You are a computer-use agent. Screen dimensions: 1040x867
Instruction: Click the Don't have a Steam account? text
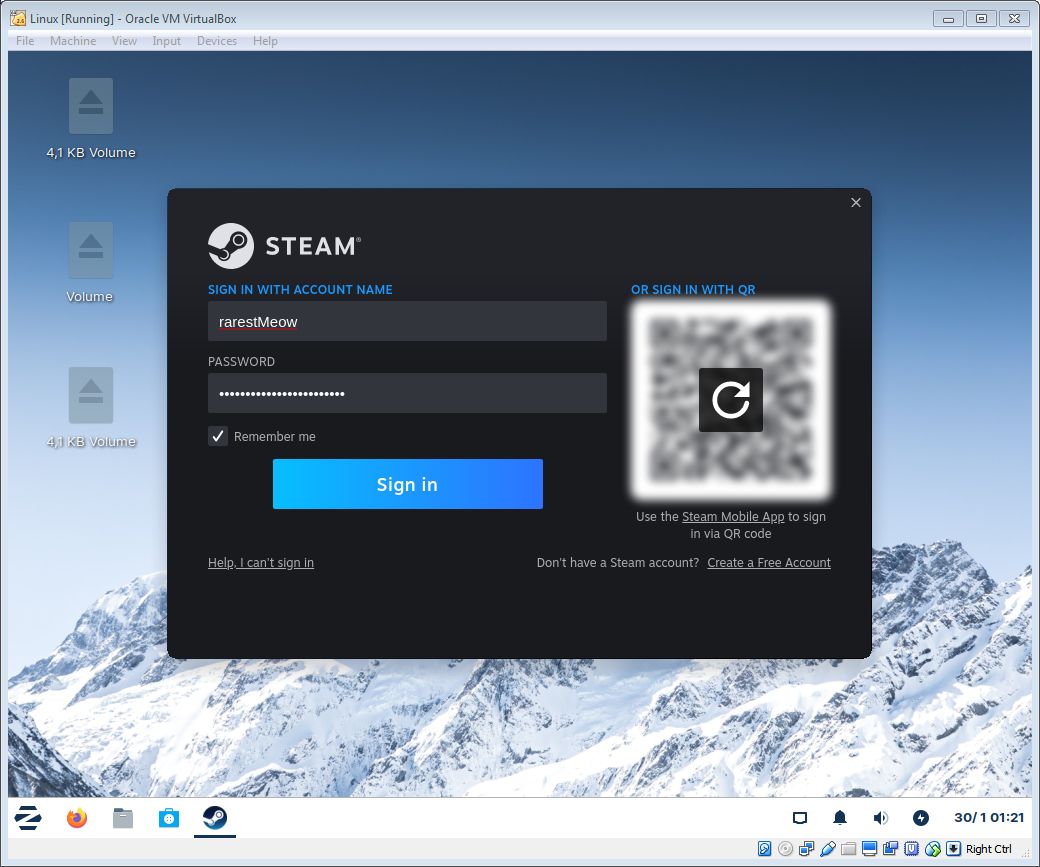(x=618, y=563)
